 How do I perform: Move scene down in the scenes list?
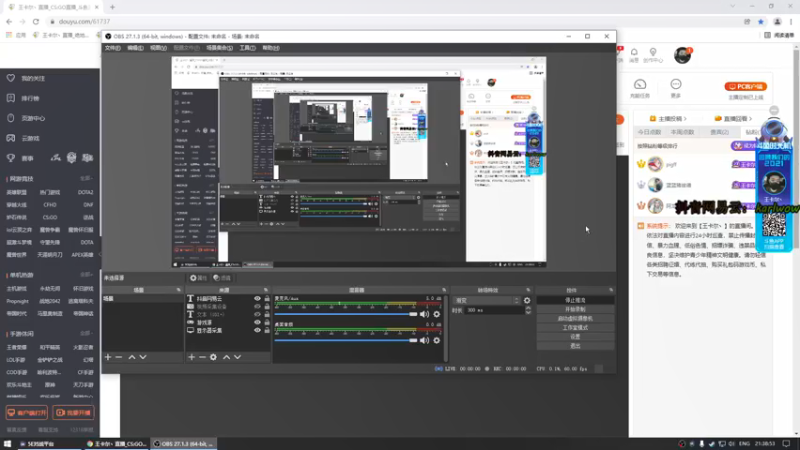pyautogui.click(x=143, y=357)
